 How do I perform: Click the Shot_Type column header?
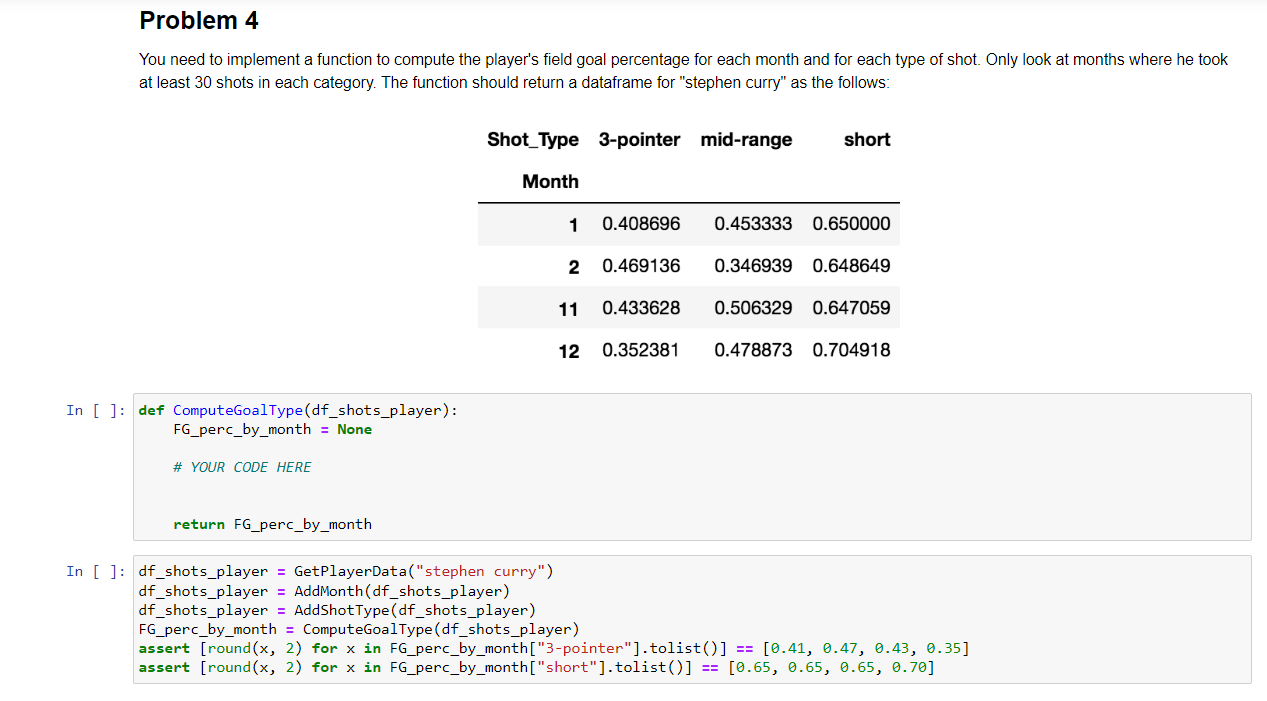[x=533, y=140]
